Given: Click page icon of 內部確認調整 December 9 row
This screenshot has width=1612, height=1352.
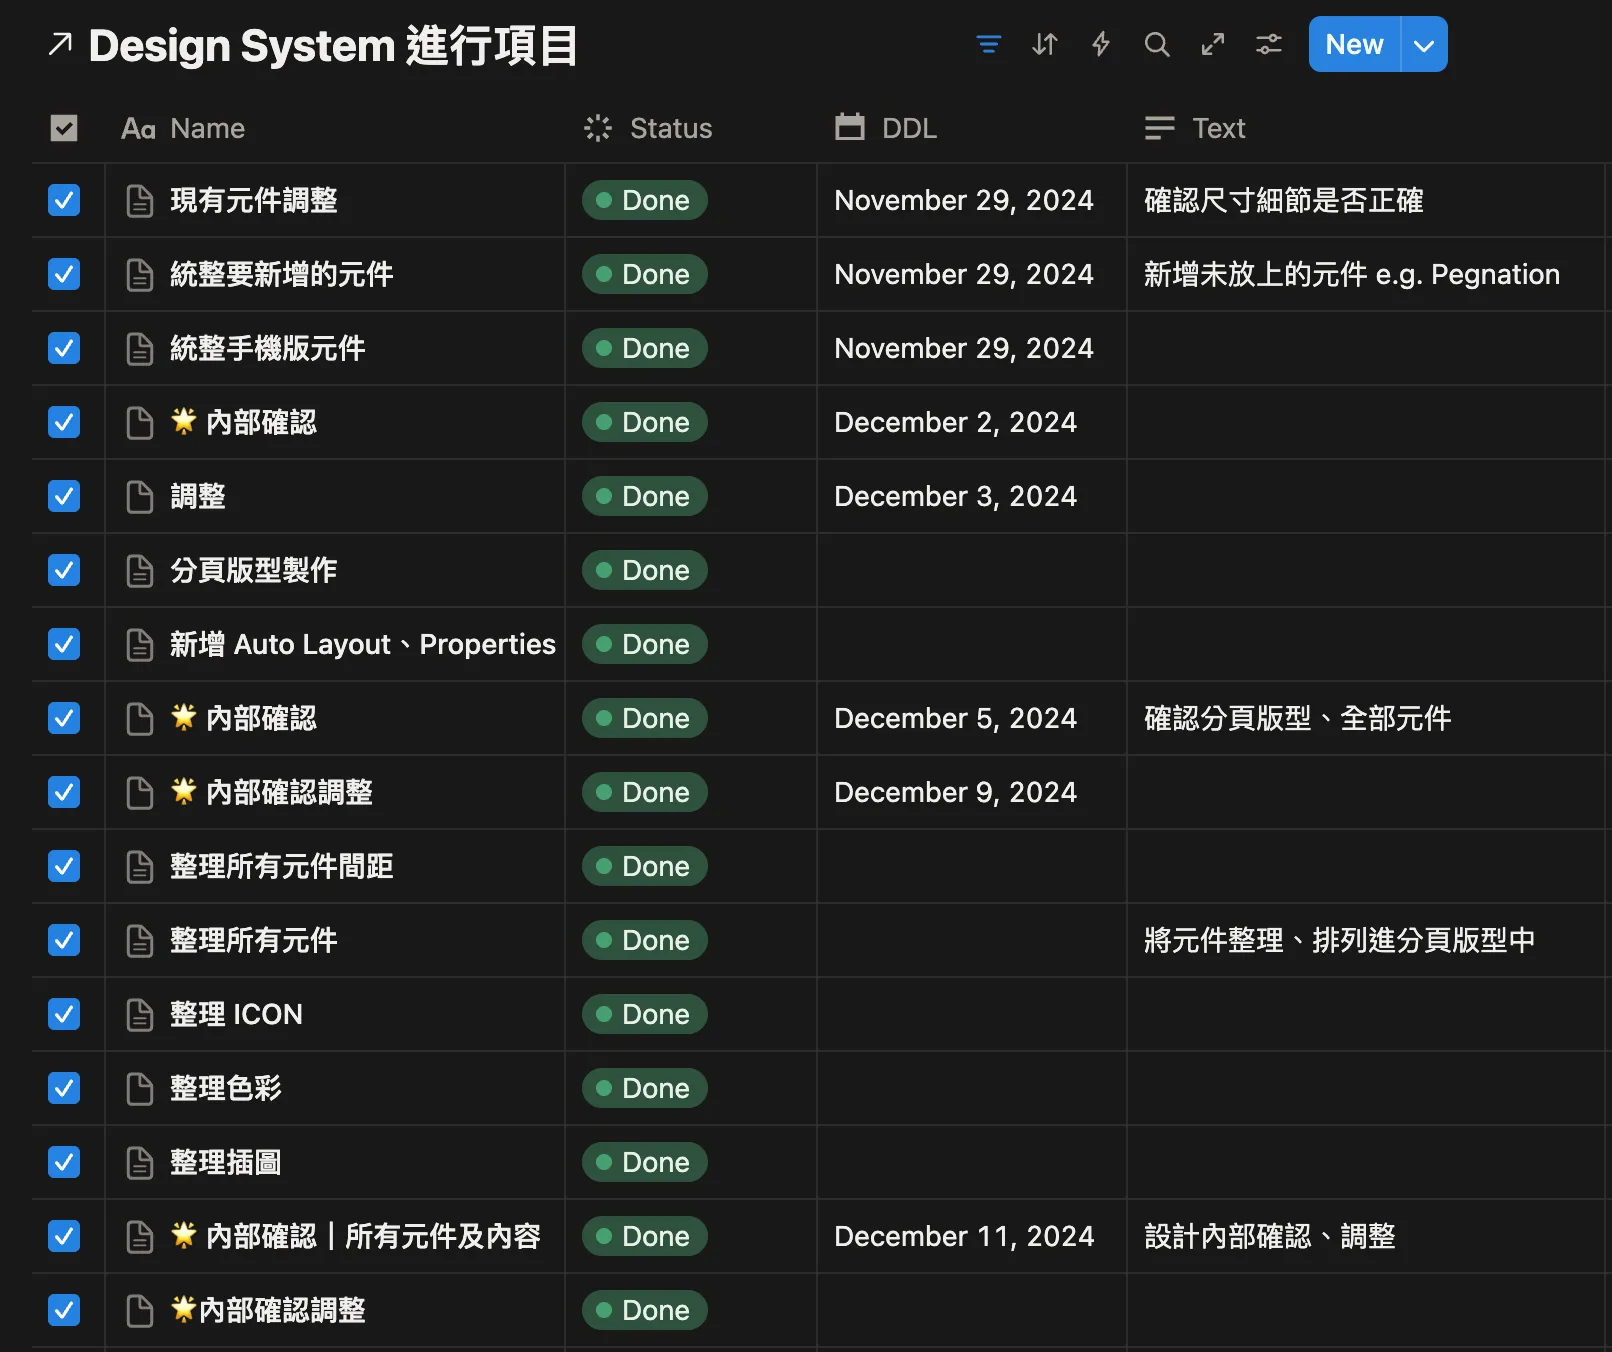Looking at the screenshot, I should point(140,793).
